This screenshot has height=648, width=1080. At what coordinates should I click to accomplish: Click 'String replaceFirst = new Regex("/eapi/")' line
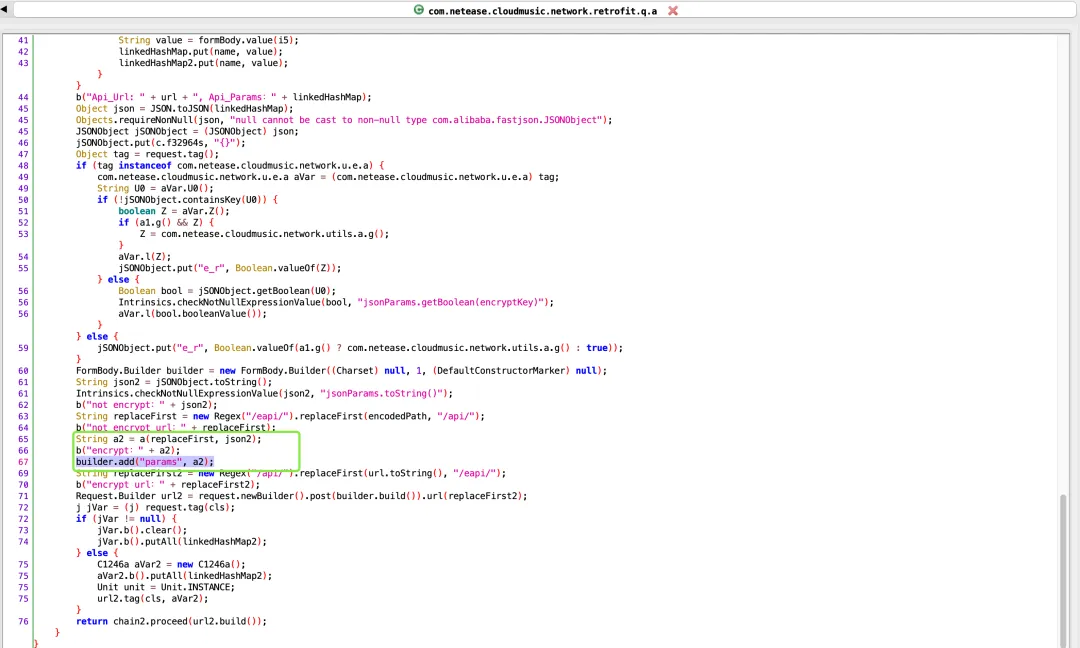point(280,416)
